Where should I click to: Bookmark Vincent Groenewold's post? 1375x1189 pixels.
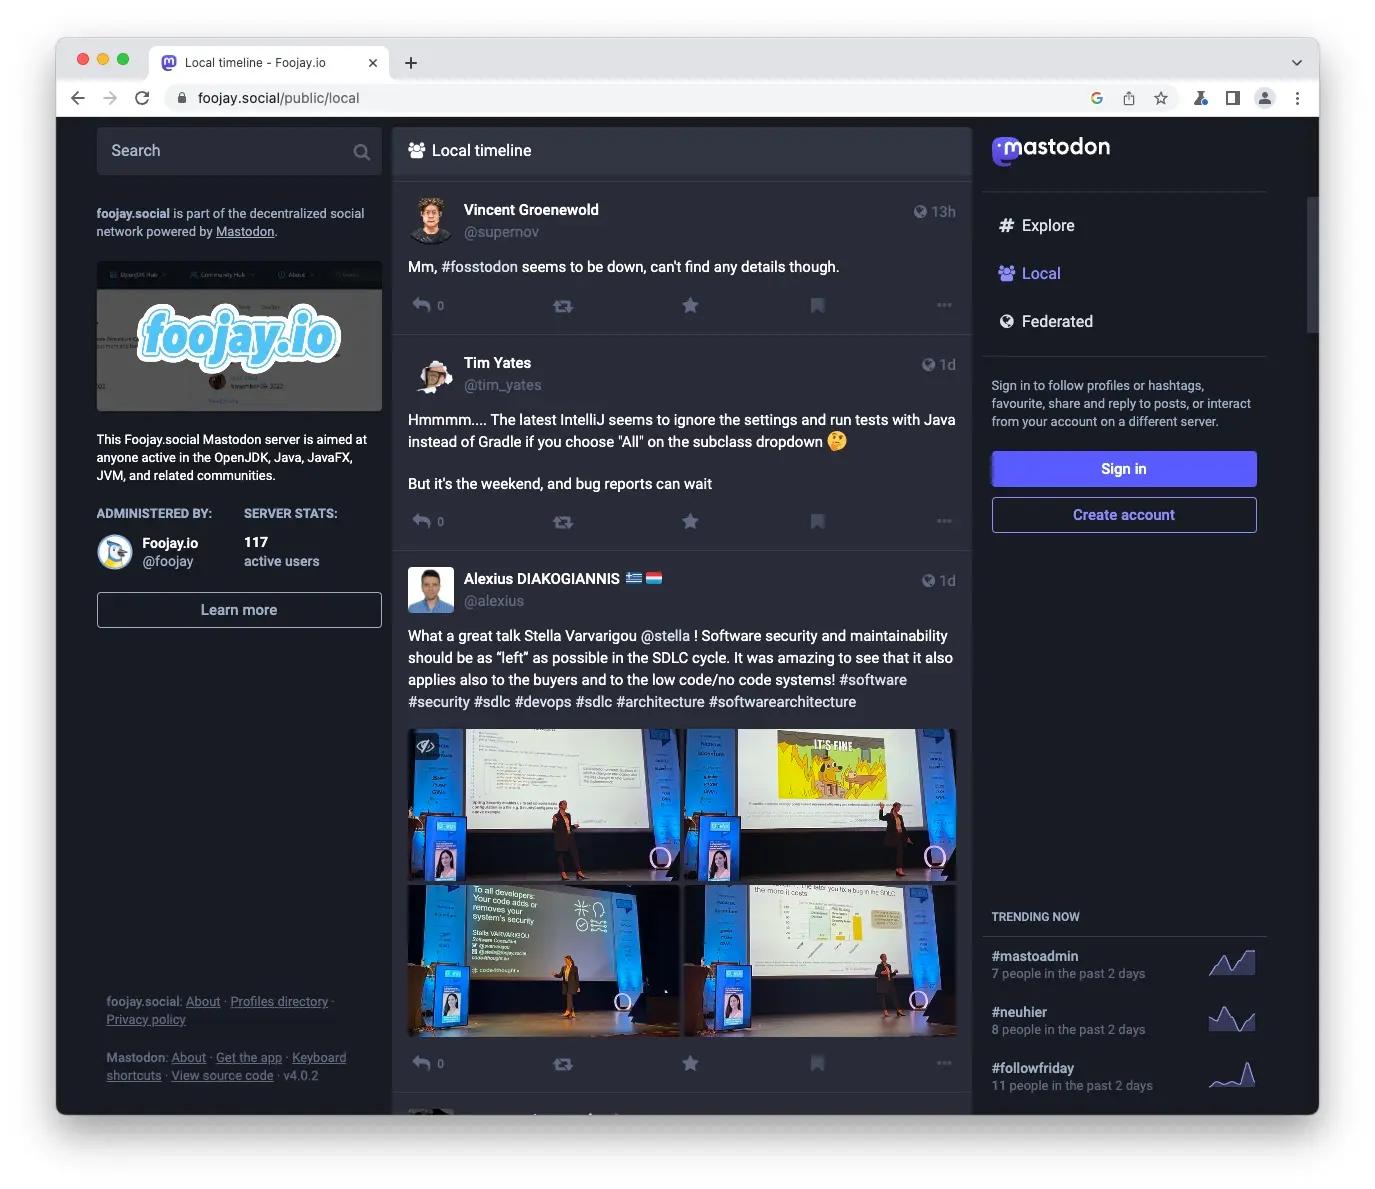[x=817, y=305]
